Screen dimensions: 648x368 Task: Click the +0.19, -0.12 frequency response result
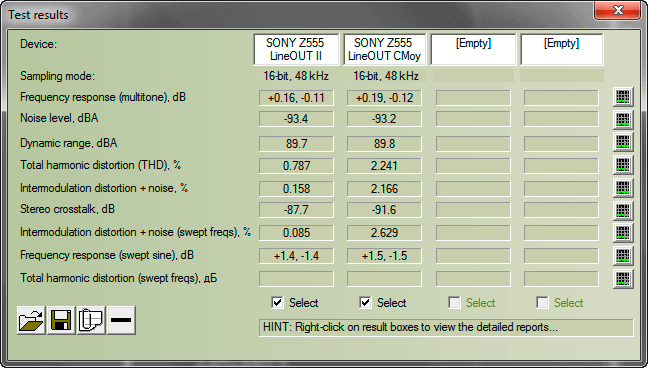(x=384, y=98)
